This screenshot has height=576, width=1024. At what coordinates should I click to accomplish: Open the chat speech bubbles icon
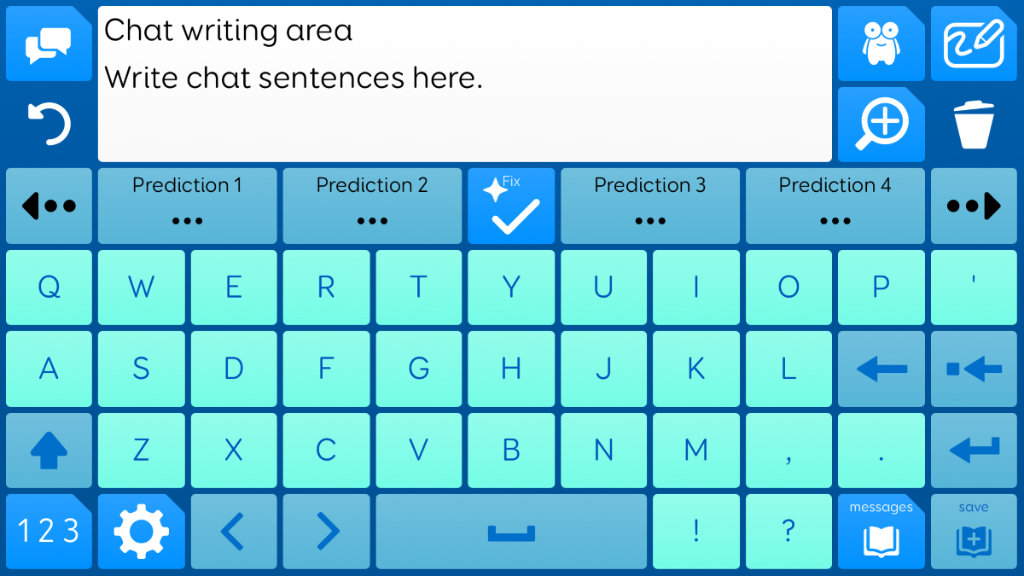(48, 44)
